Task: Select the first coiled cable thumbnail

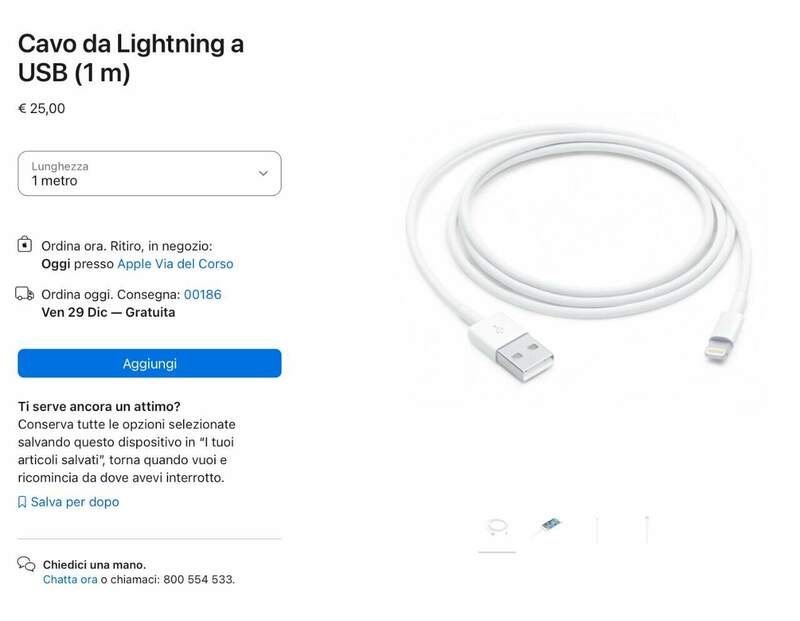Action: (x=496, y=527)
